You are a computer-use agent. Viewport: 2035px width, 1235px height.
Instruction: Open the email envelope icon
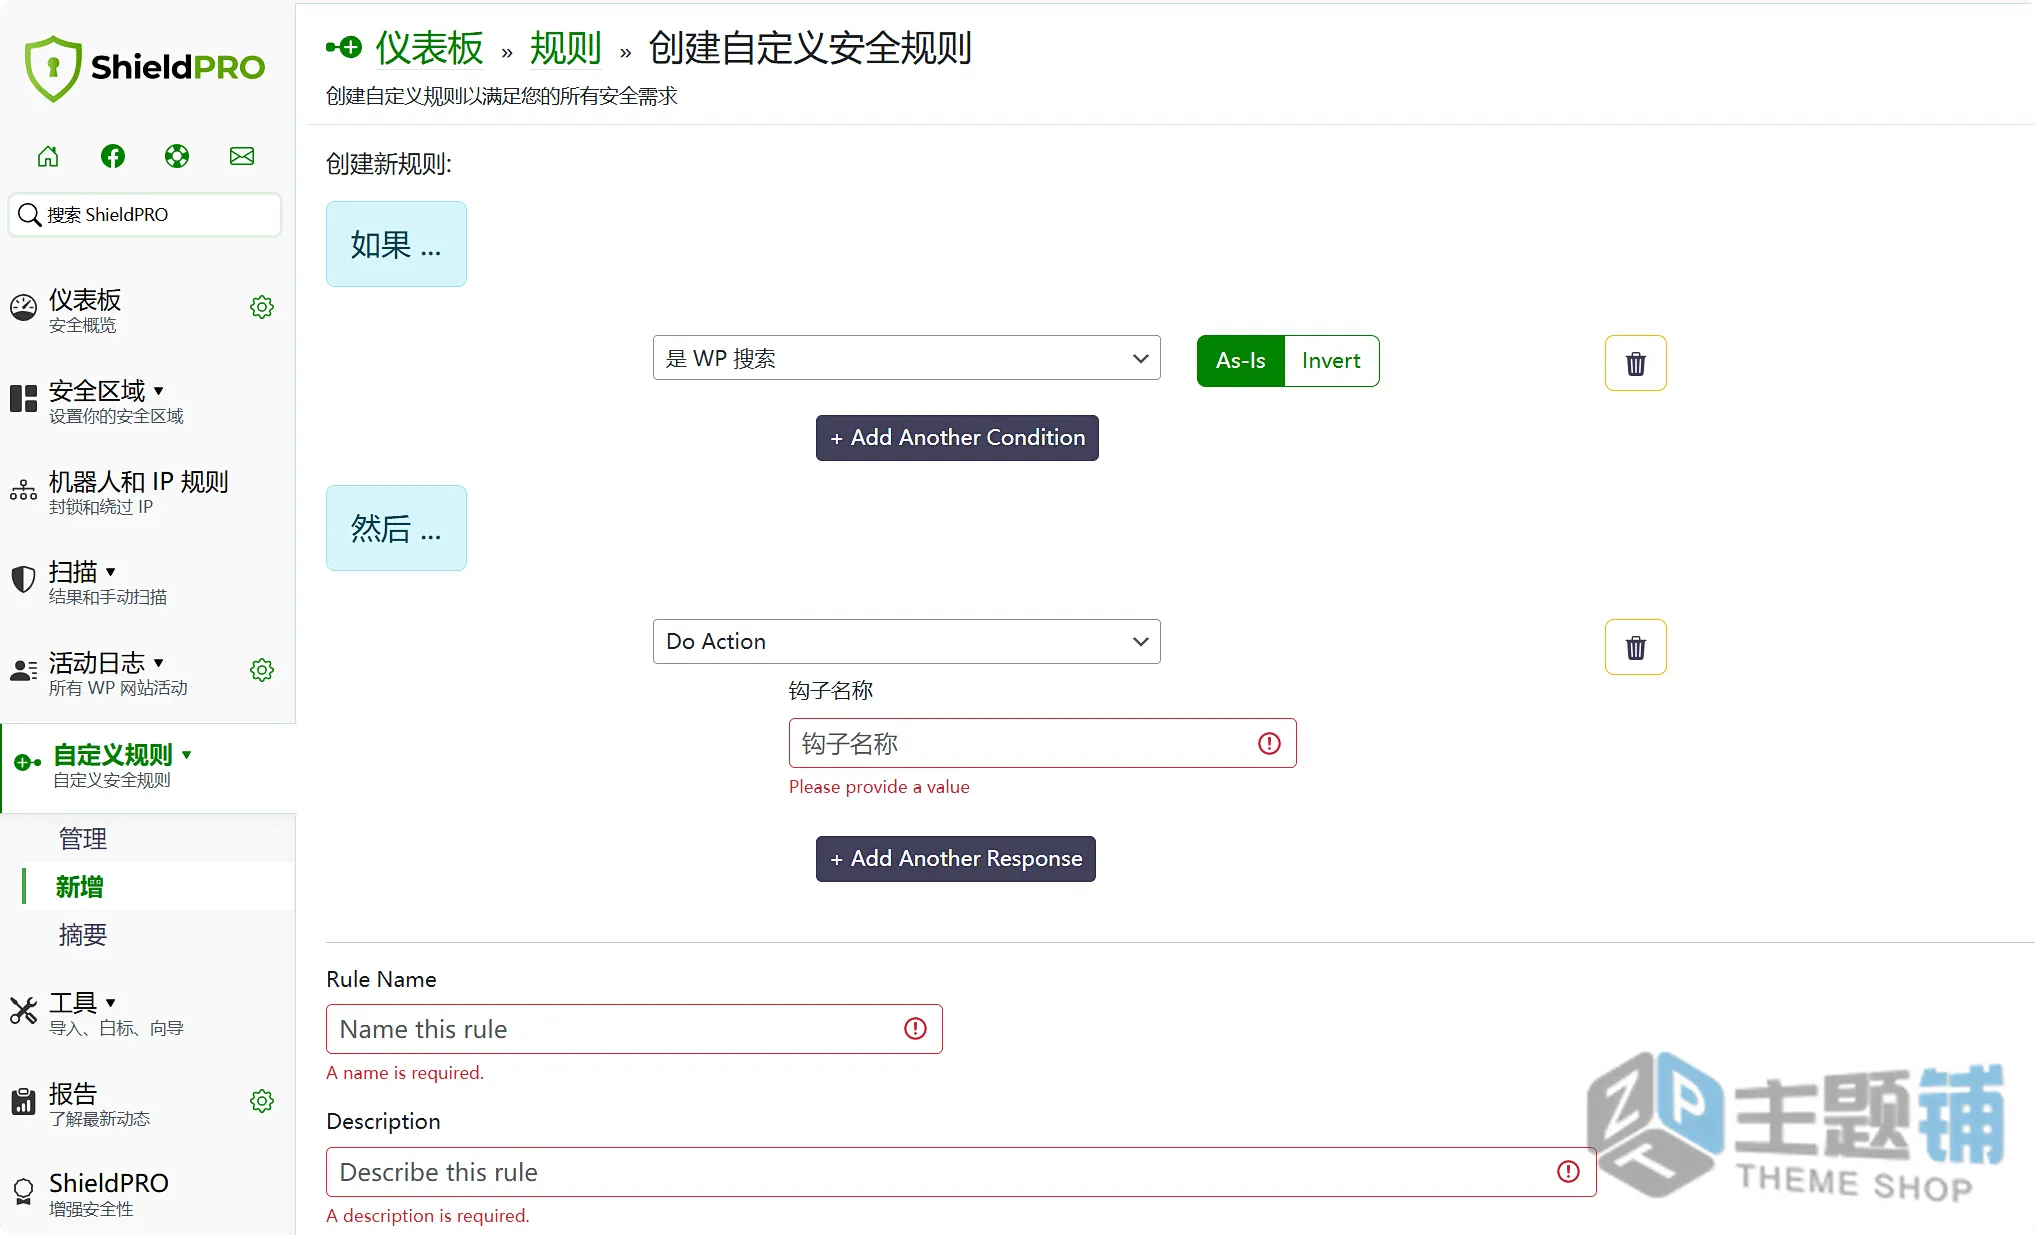(242, 156)
